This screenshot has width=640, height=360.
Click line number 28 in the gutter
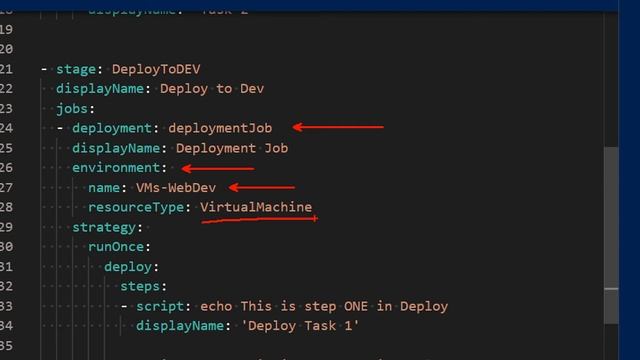tap(6, 207)
